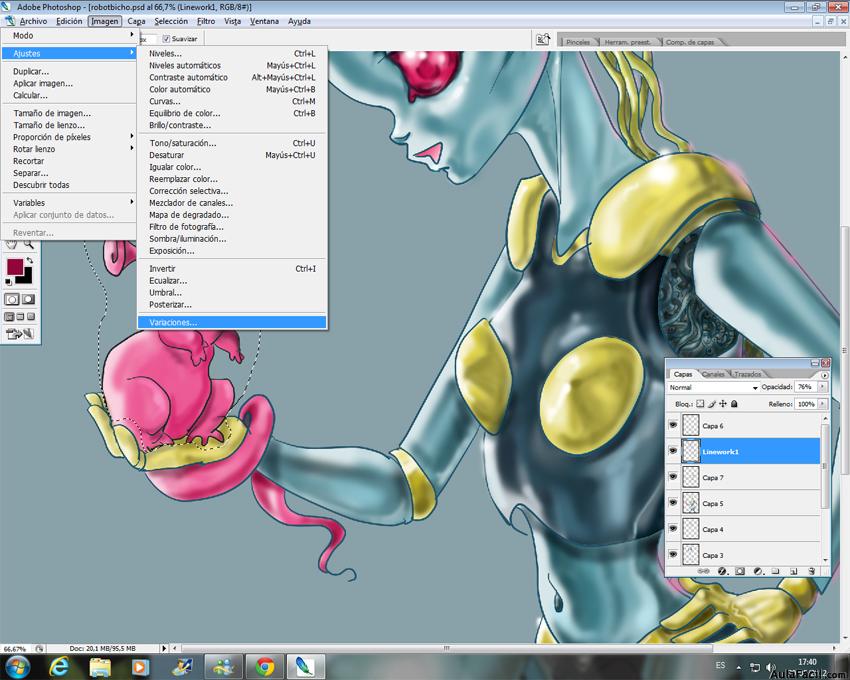
Task: Open the Relleno slider arrow
Action: click(x=823, y=404)
